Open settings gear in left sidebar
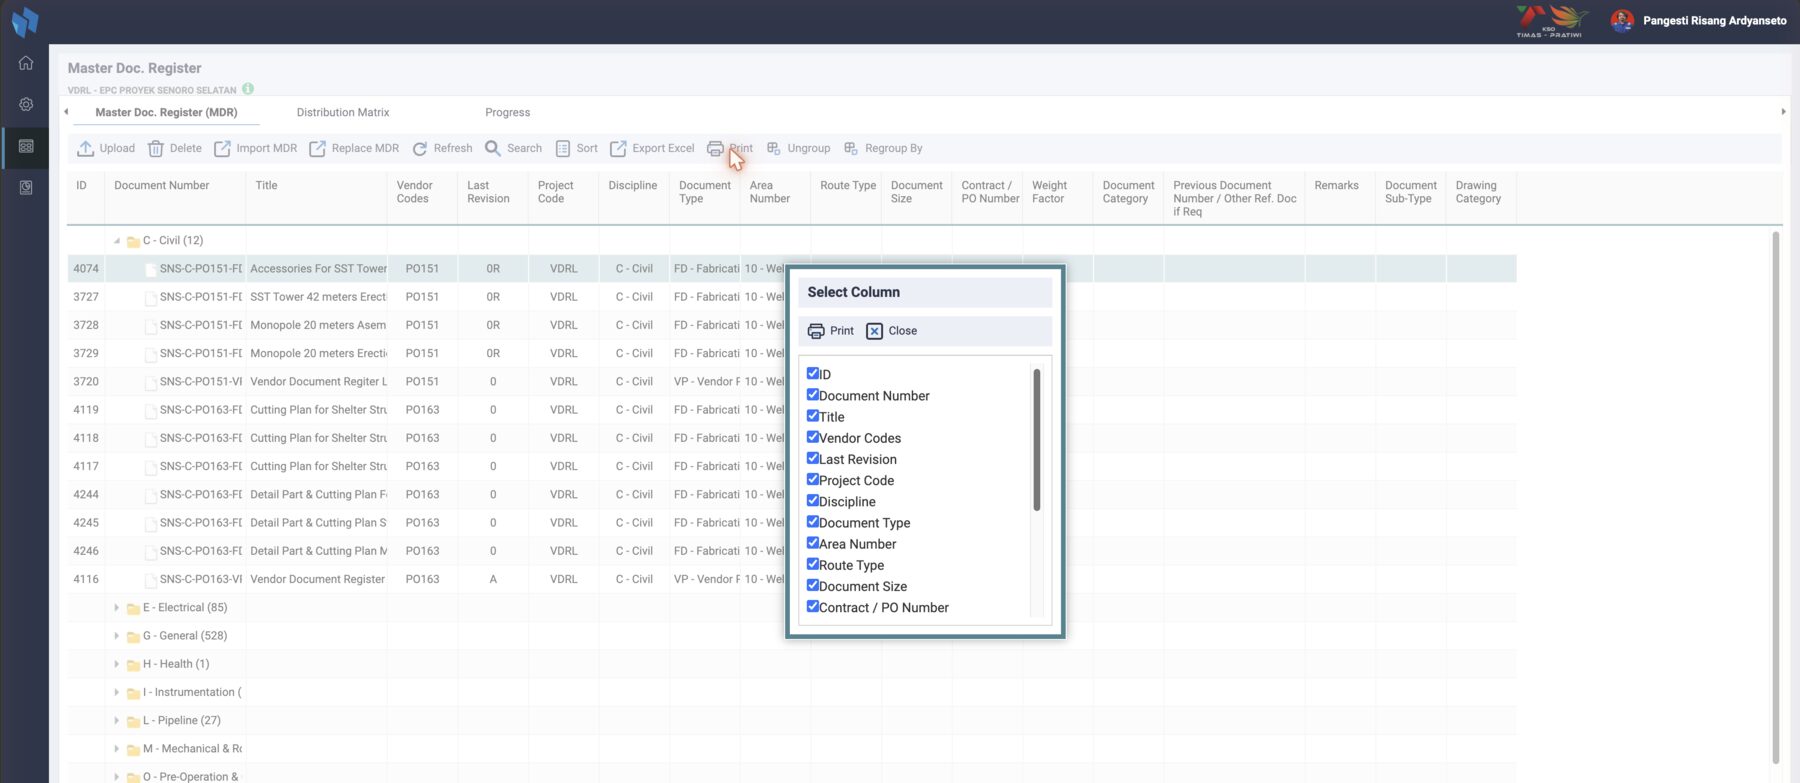 26,104
